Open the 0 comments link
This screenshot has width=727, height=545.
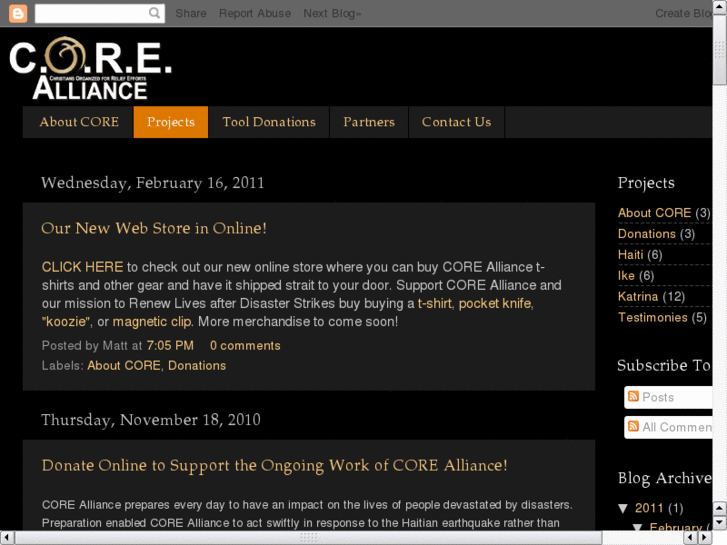[x=245, y=346]
